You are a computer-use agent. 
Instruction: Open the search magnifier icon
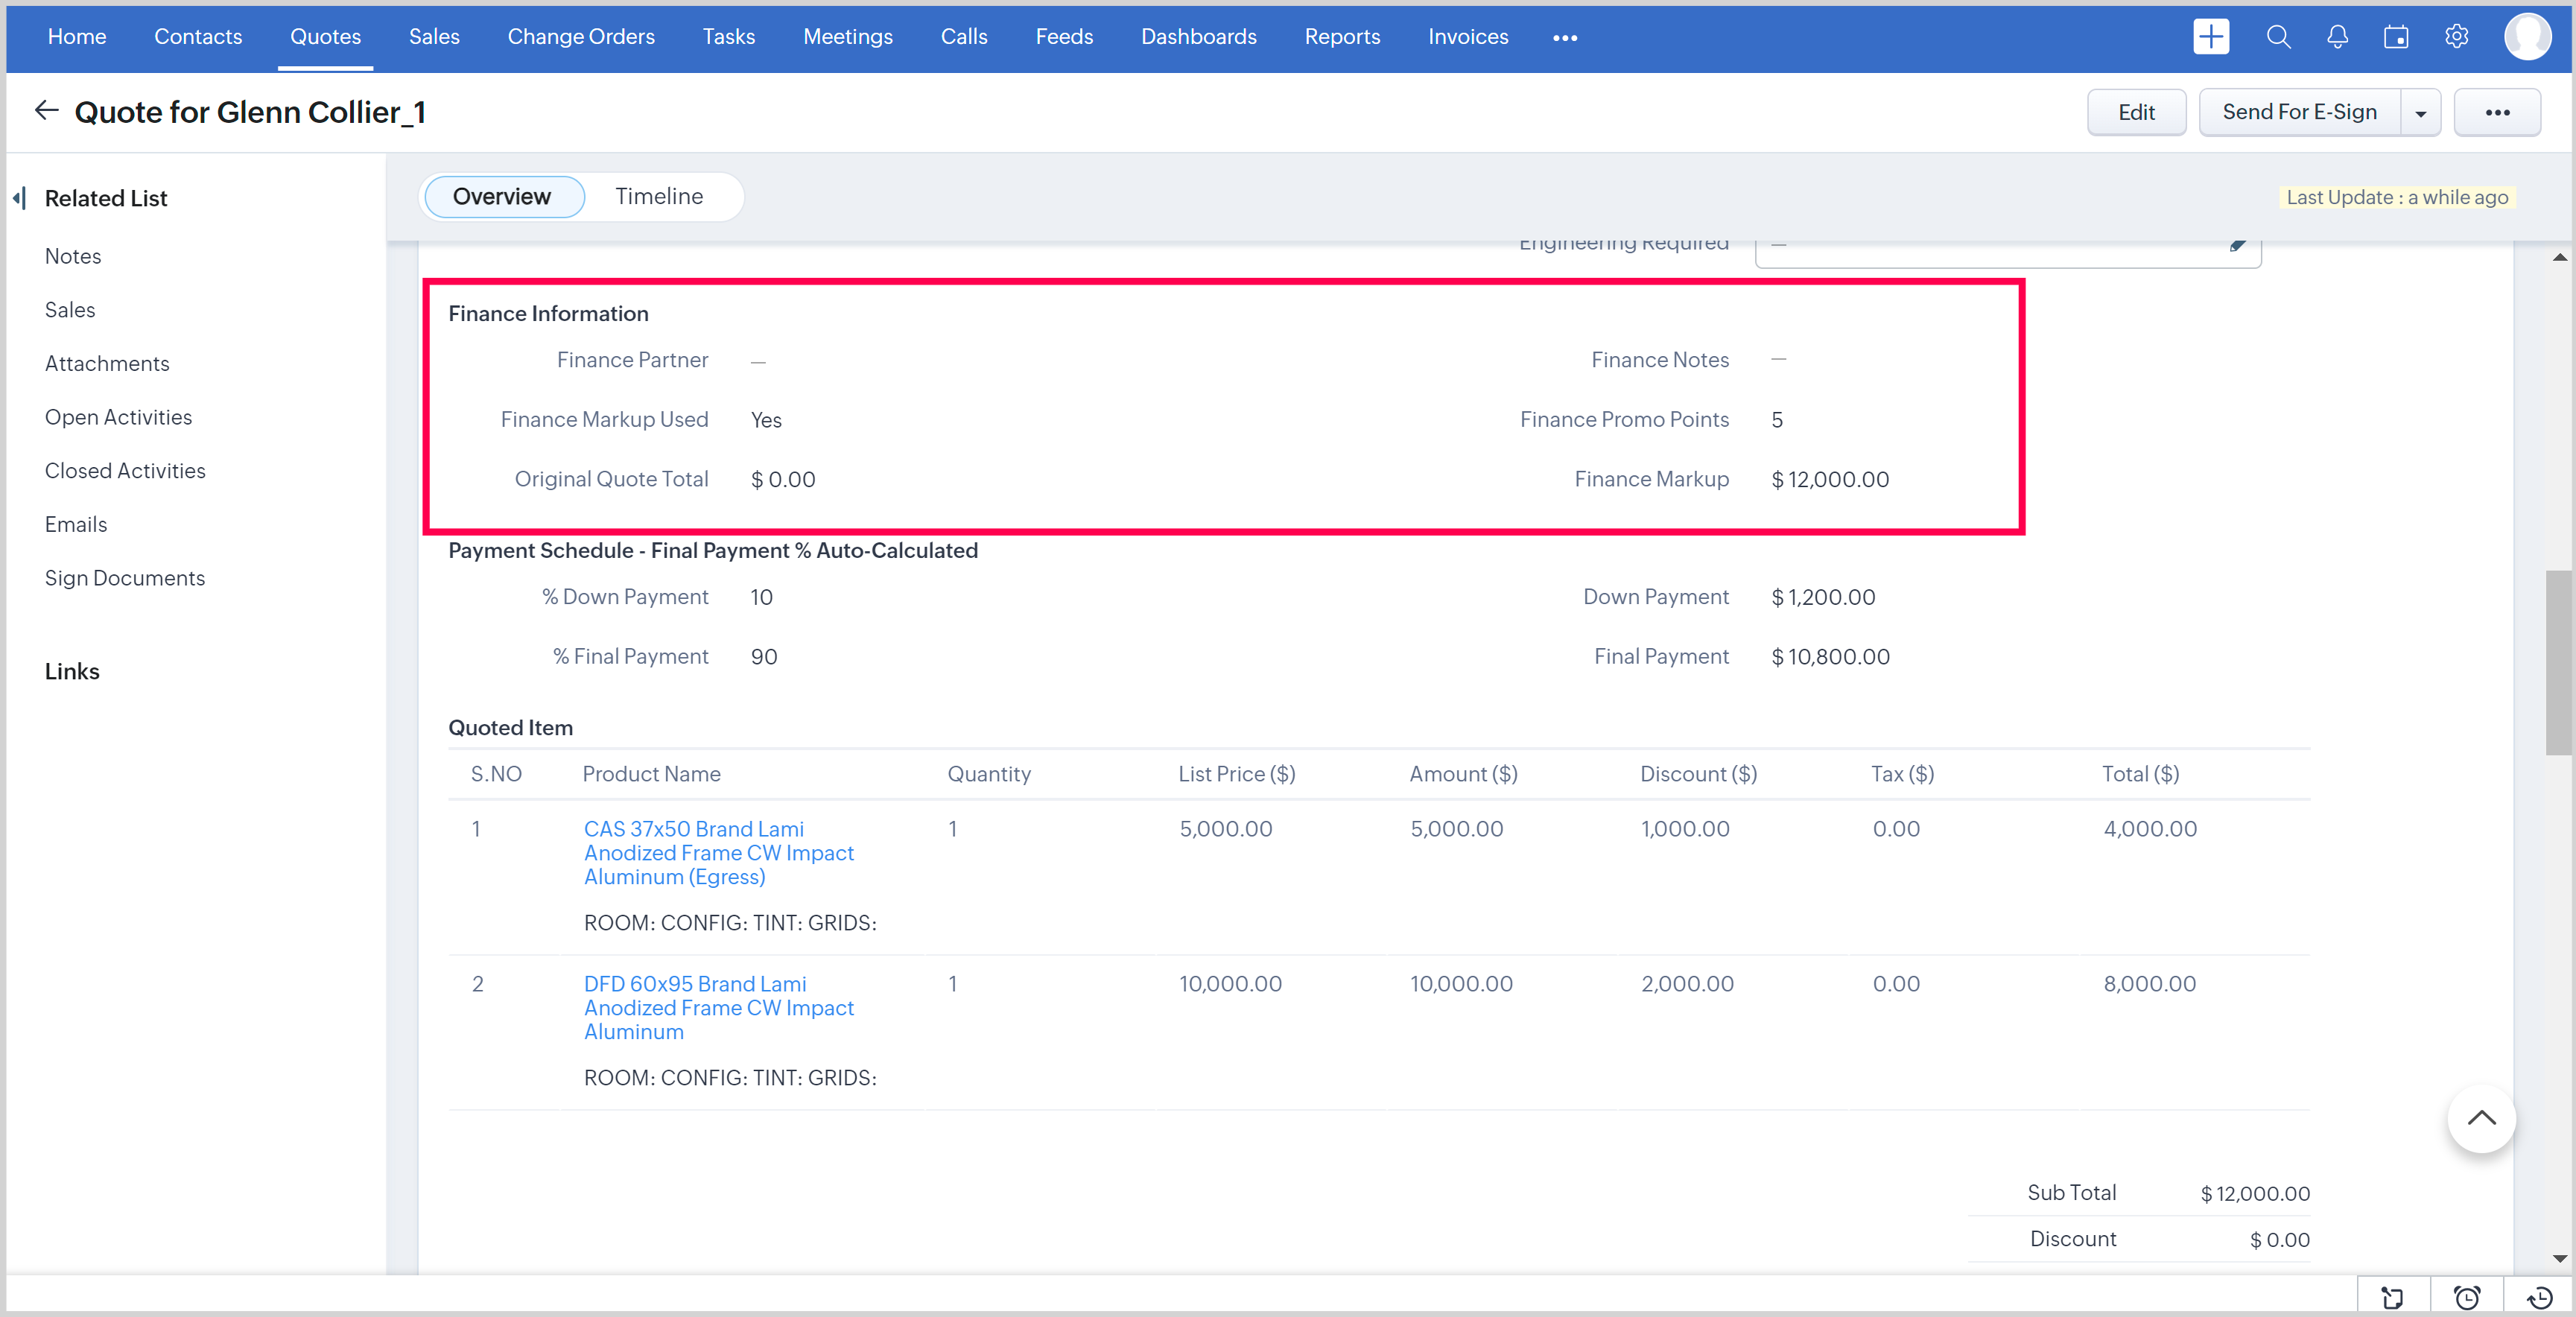click(2278, 37)
